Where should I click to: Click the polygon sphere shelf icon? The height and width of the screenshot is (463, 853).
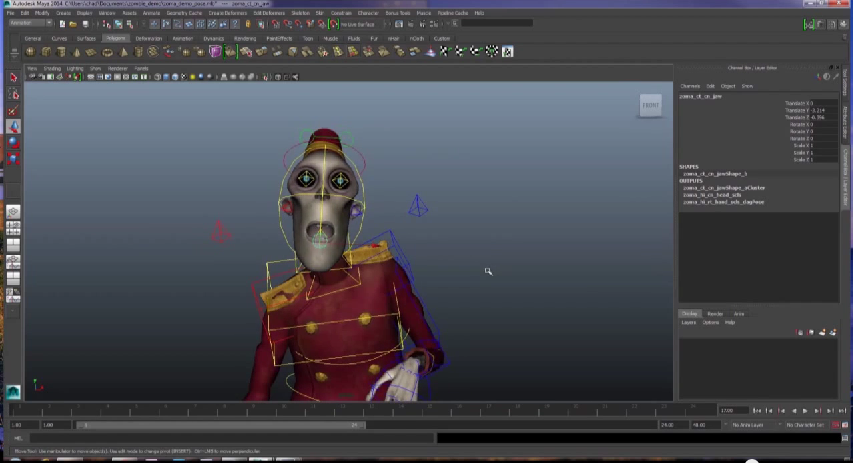pos(31,51)
